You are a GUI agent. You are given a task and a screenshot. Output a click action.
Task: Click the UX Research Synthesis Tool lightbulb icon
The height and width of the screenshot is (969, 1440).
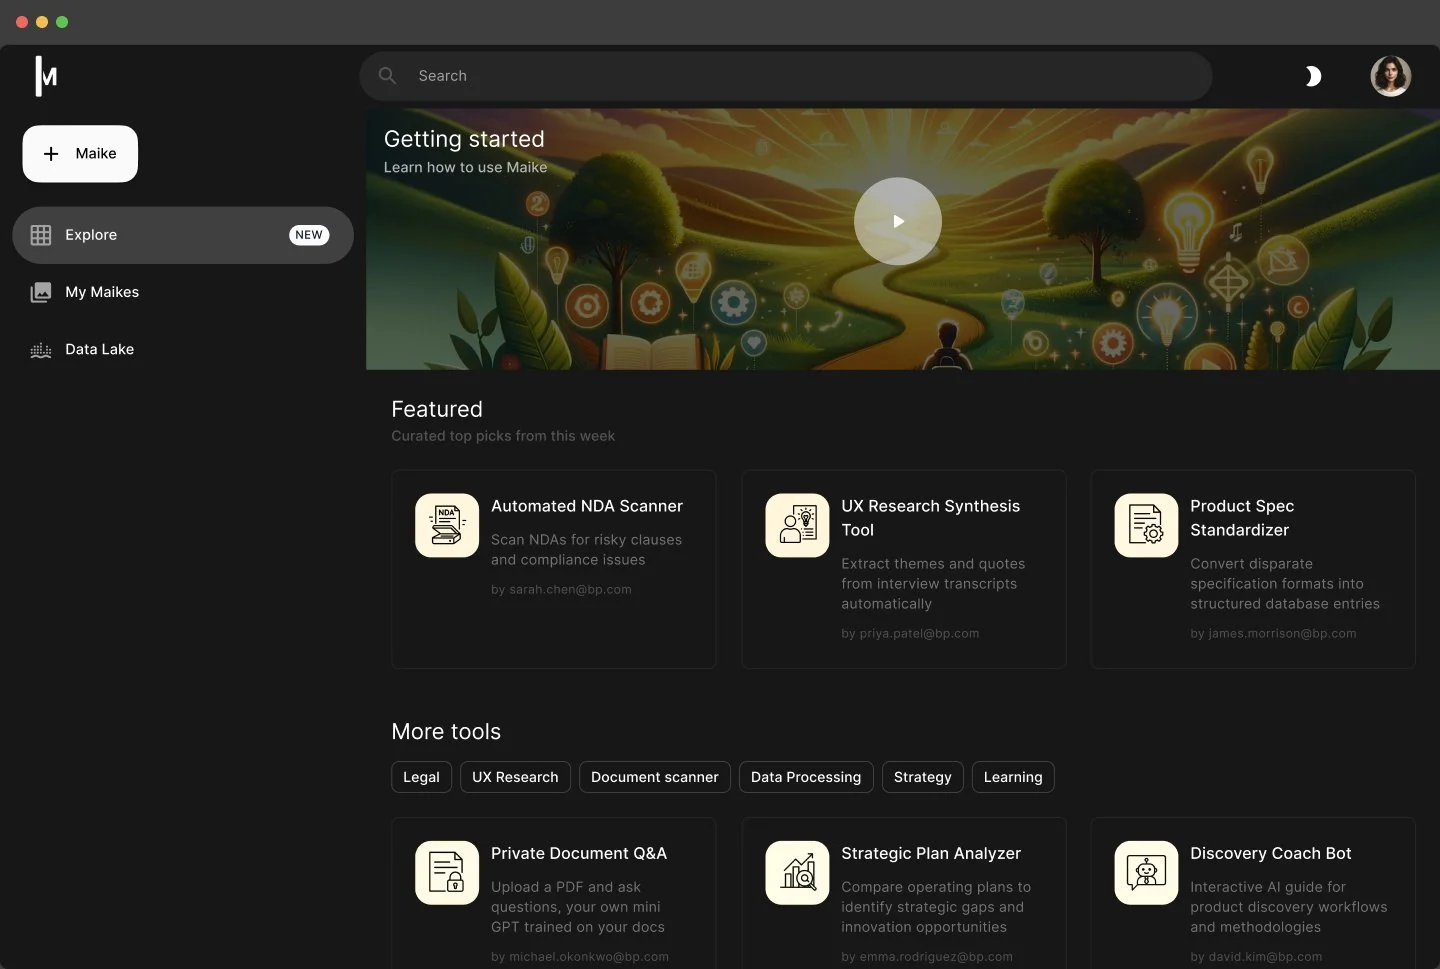tap(795, 525)
